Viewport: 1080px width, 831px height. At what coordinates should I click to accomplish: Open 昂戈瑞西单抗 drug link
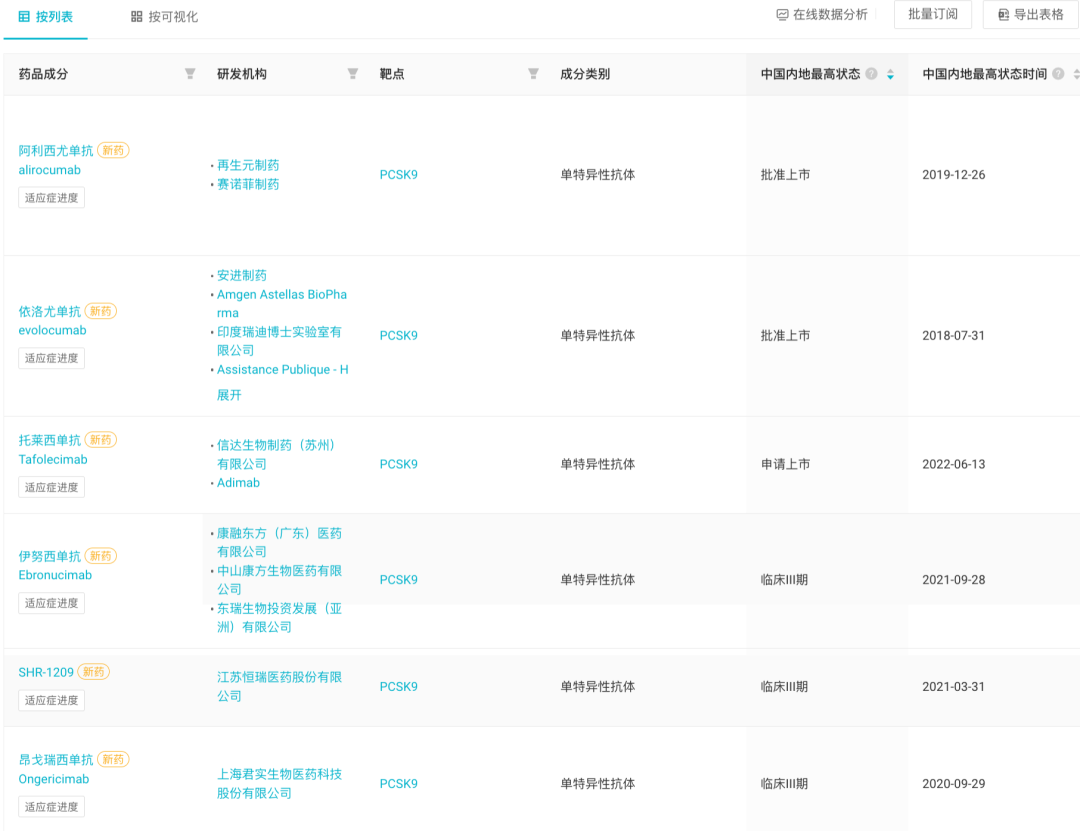point(56,759)
